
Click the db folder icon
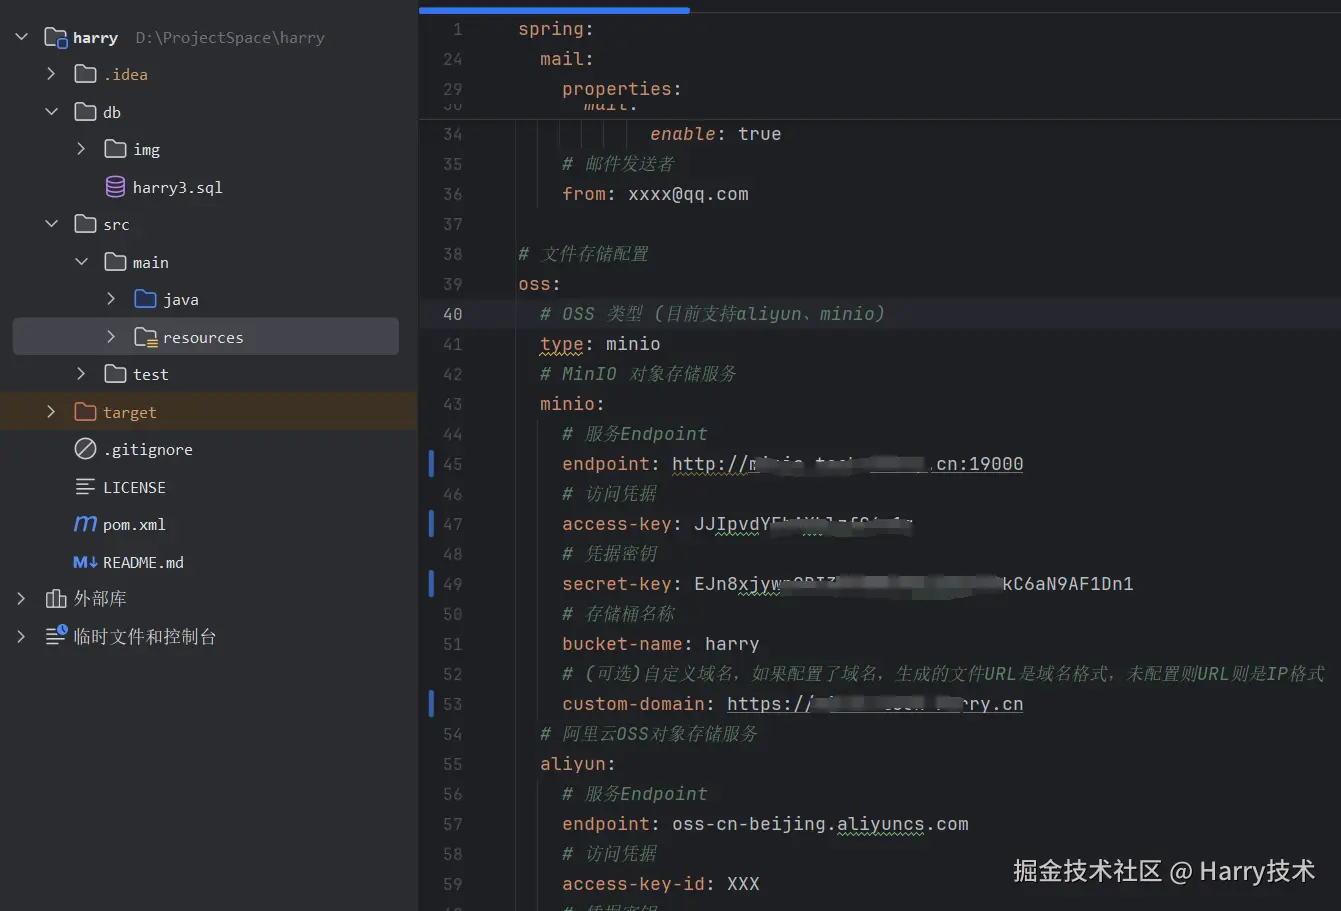tap(86, 112)
